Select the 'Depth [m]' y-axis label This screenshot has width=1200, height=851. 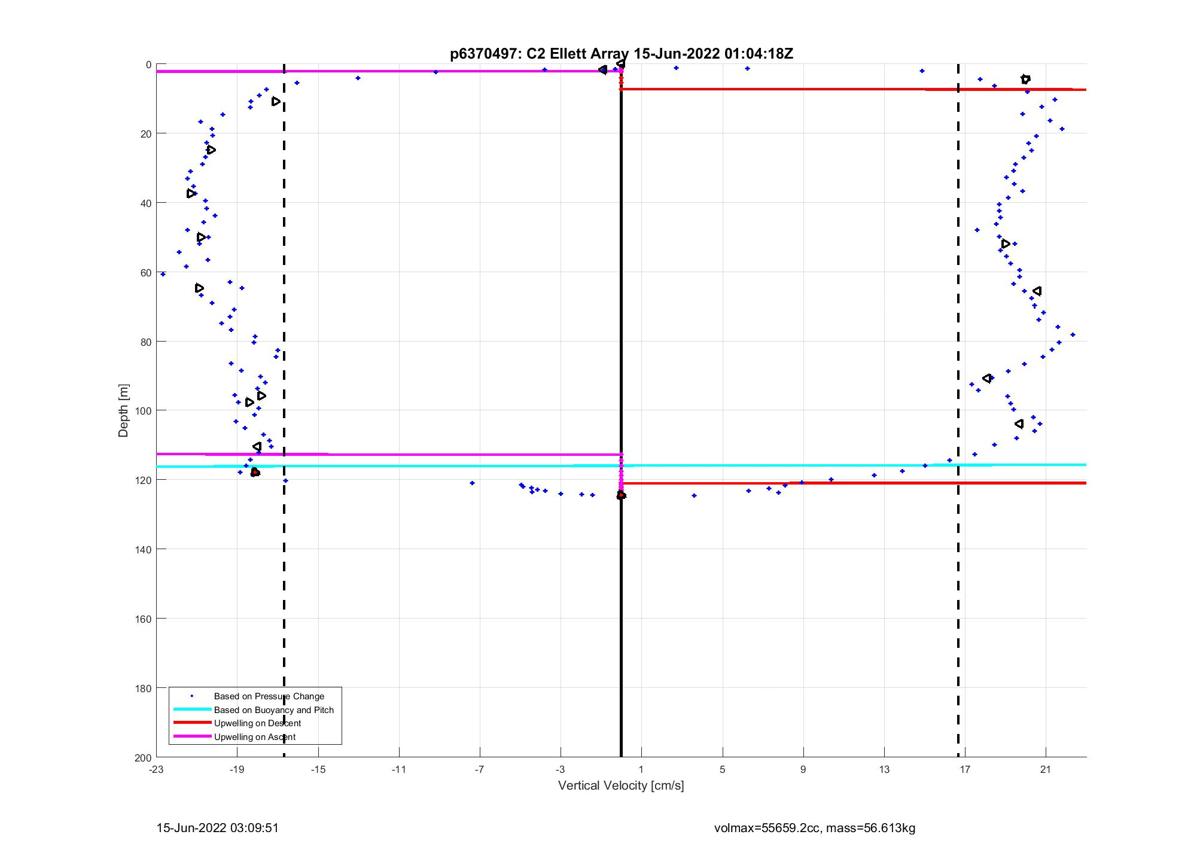click(x=124, y=411)
